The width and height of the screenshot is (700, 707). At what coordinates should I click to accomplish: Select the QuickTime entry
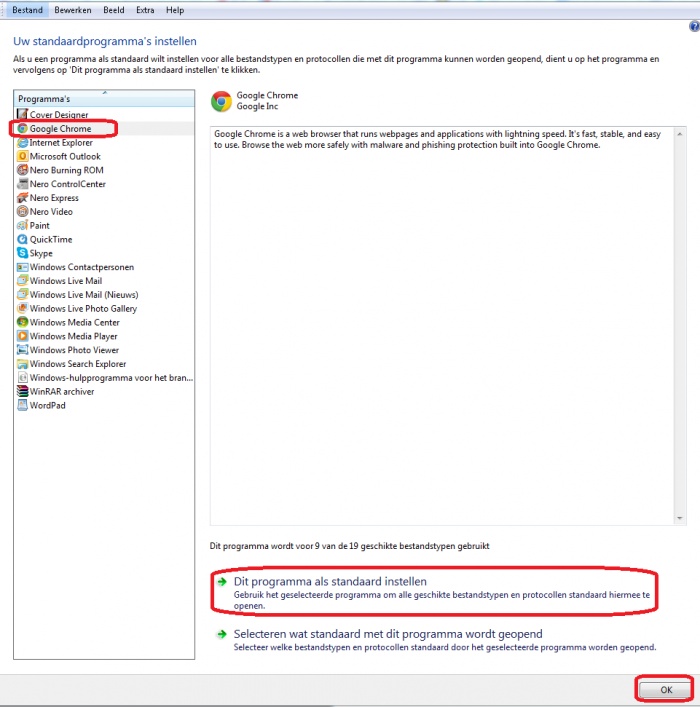tap(51, 239)
